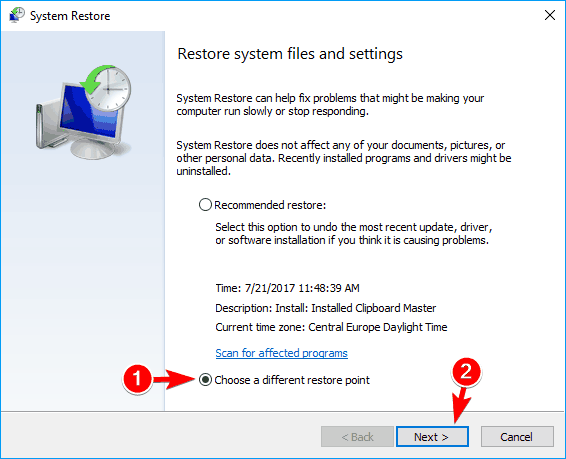Click the disabled < Back button
566x459 pixels.
357,437
